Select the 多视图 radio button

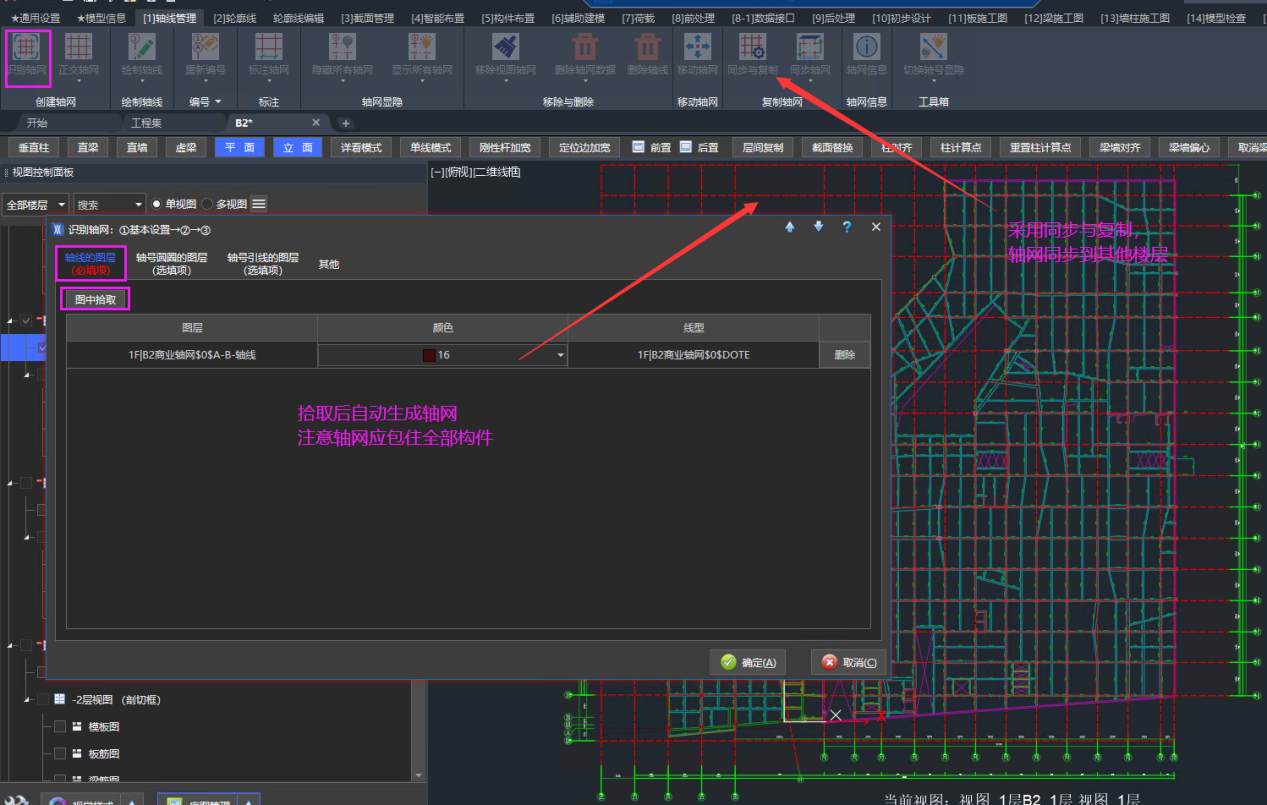tap(207, 204)
